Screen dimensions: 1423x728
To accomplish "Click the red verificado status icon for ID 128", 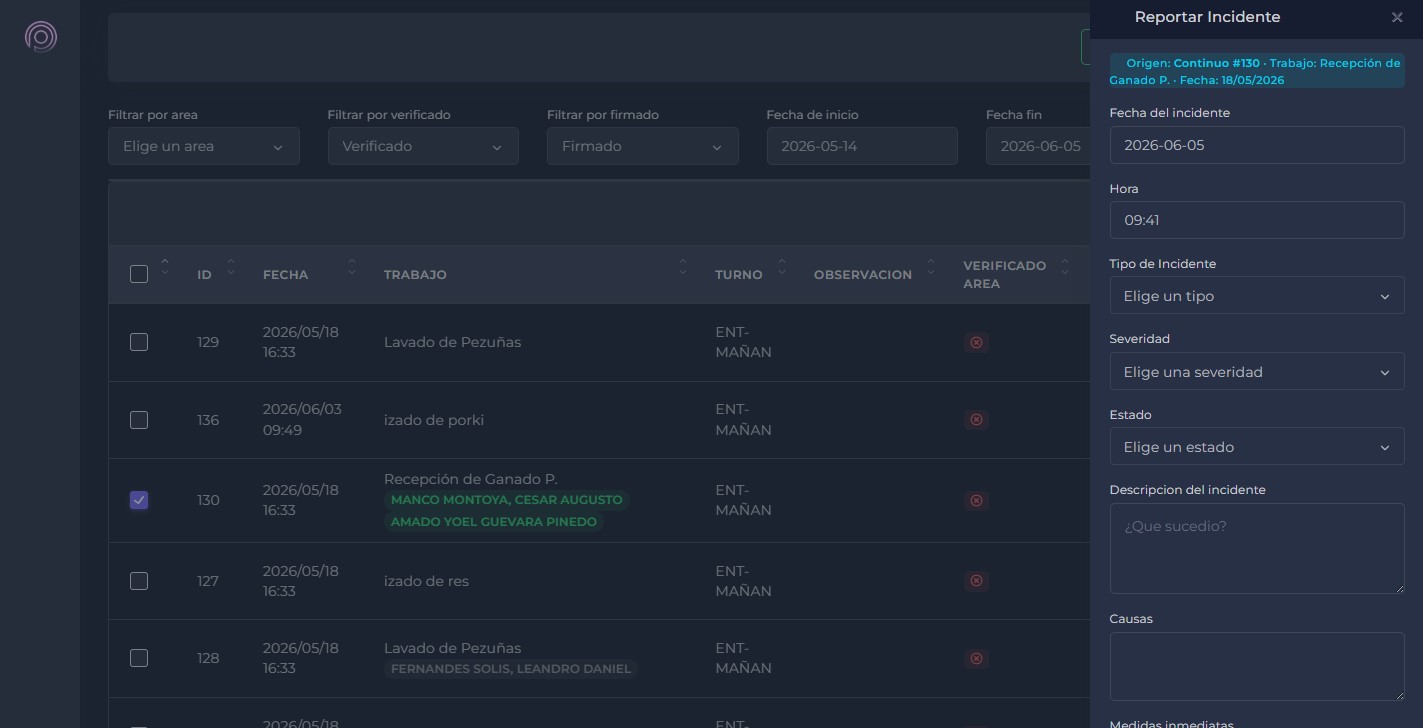I will click(977, 658).
